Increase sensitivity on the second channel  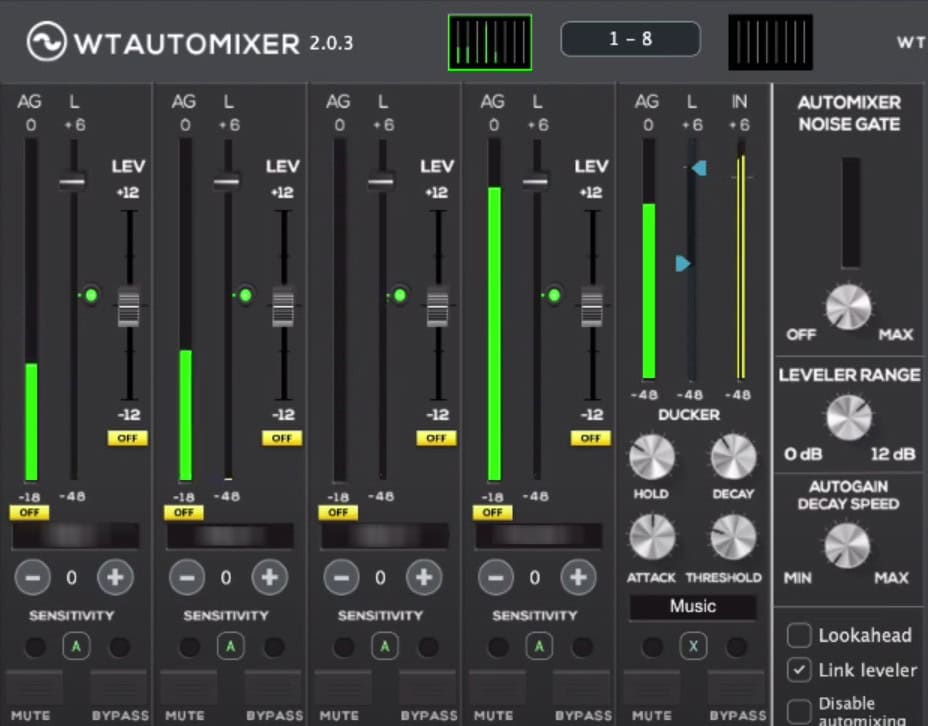[x=269, y=577]
